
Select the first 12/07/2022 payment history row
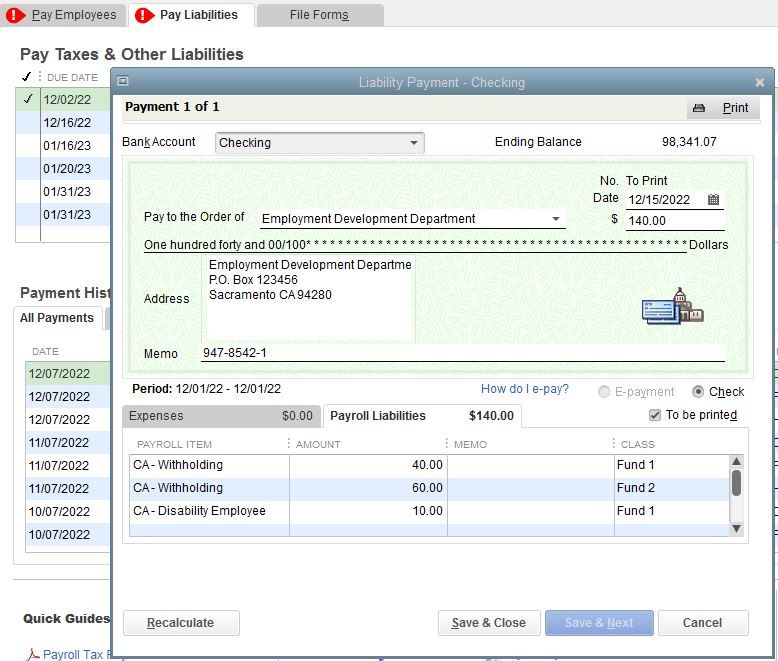click(x=68, y=373)
